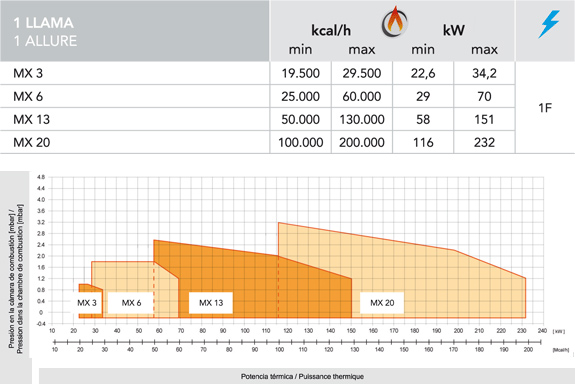Click the 1F electrical phase cell
The height and width of the screenshot is (388, 575).
click(545, 108)
